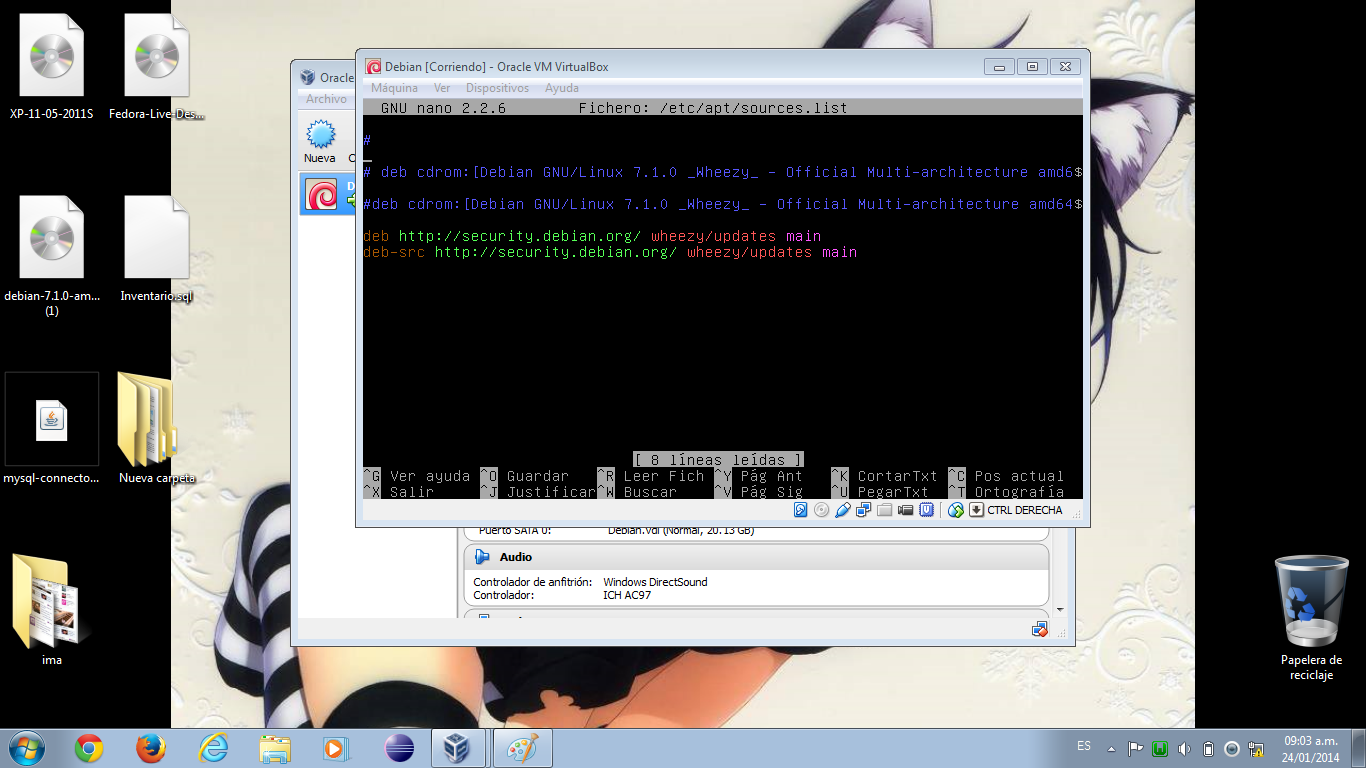The image size is (1366, 768).
Task: Open the Máquina menu
Action: tap(395, 88)
